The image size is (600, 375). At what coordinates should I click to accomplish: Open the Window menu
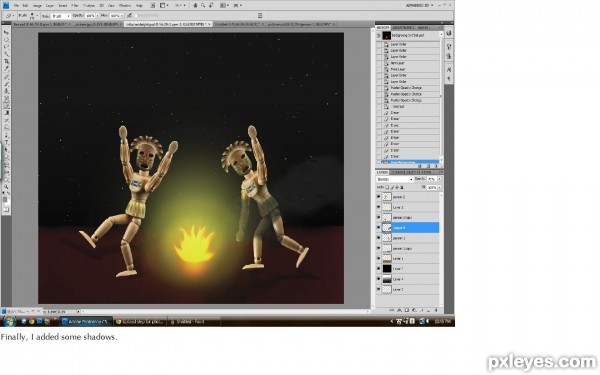tap(125, 6)
